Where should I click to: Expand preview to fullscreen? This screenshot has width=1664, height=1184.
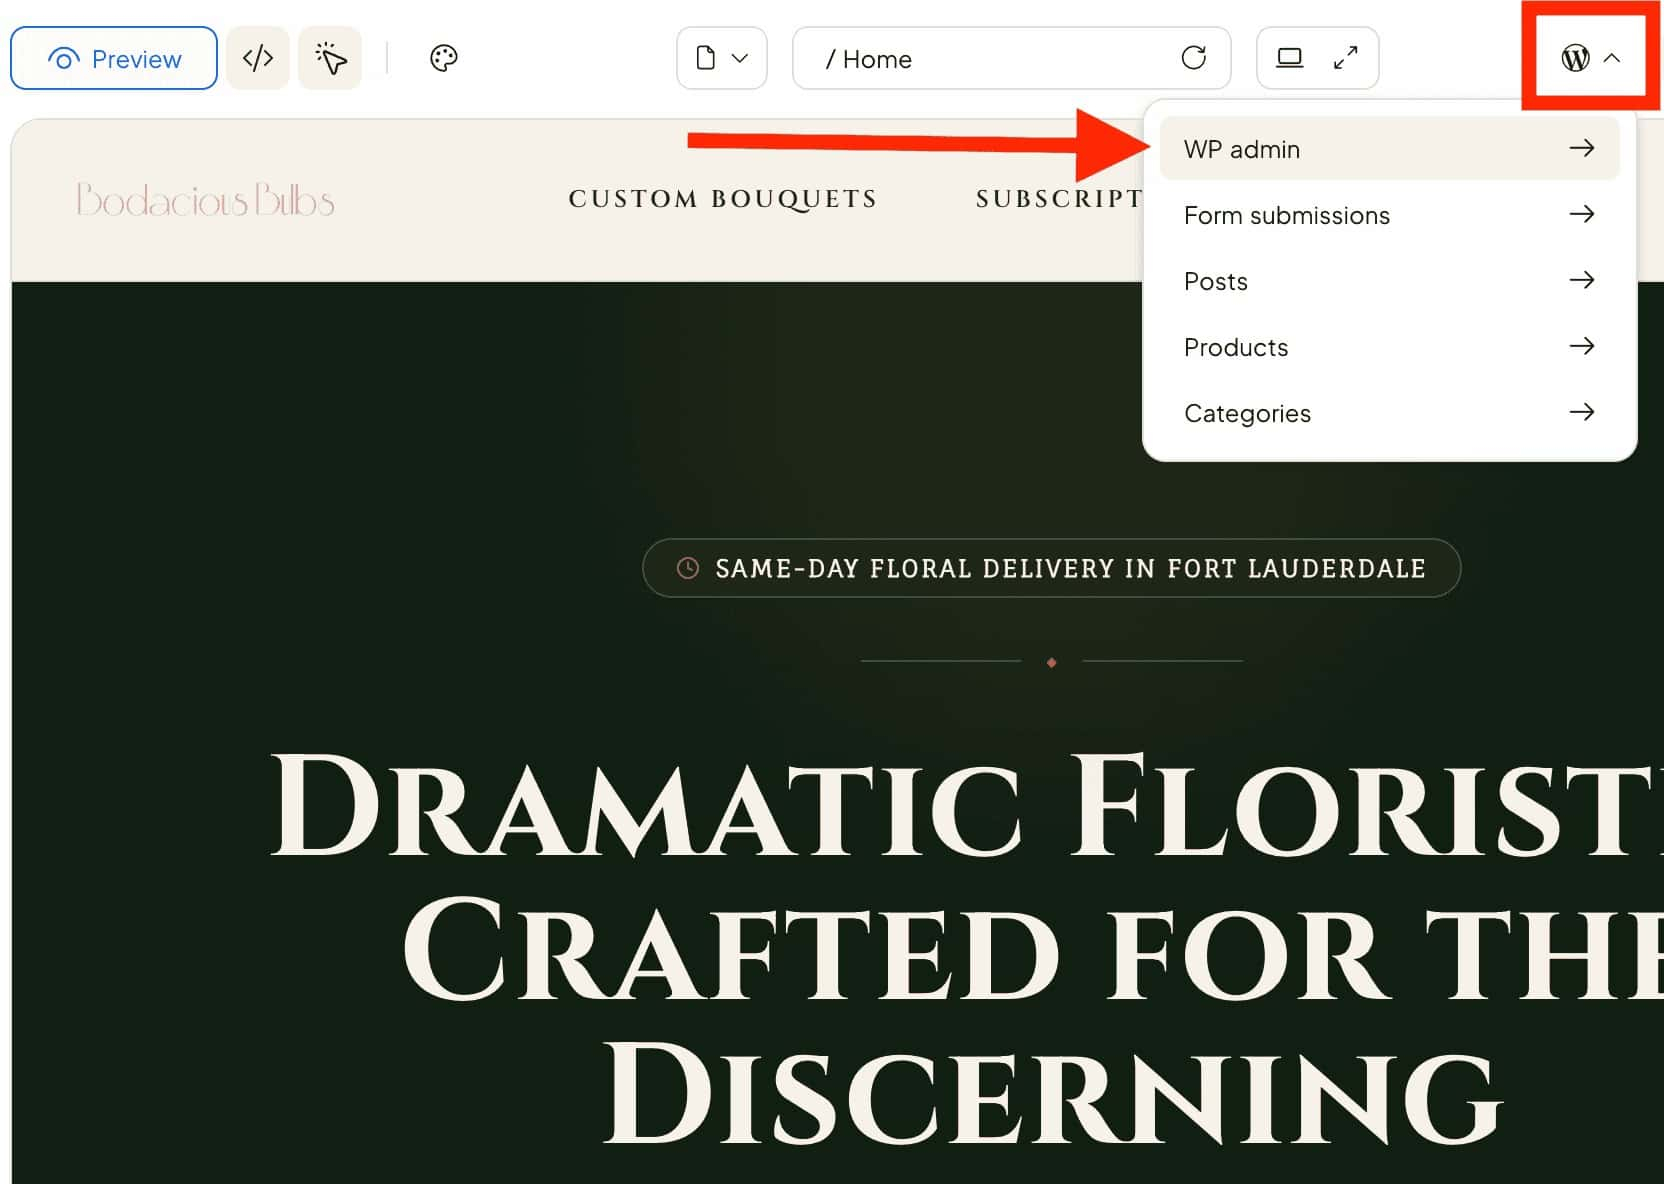[x=1346, y=58]
